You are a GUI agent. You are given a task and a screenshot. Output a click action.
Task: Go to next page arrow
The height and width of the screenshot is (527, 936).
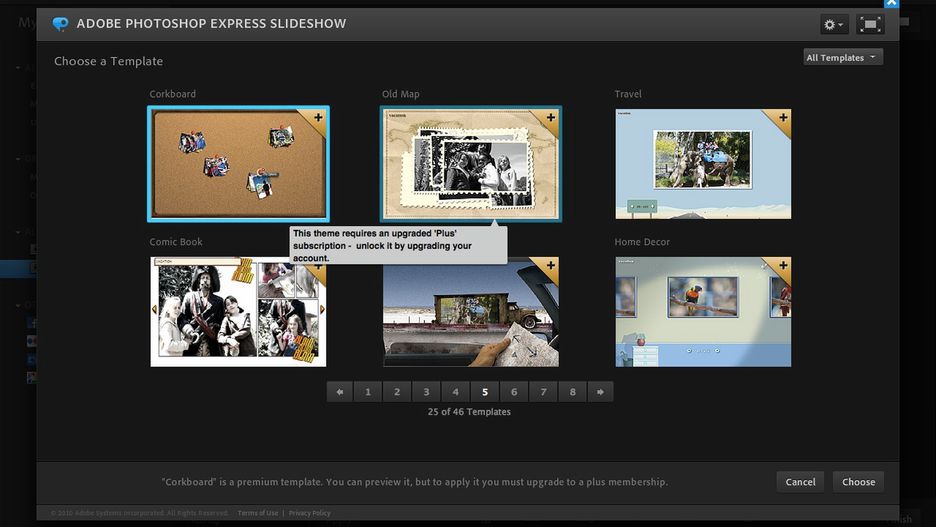[601, 392]
